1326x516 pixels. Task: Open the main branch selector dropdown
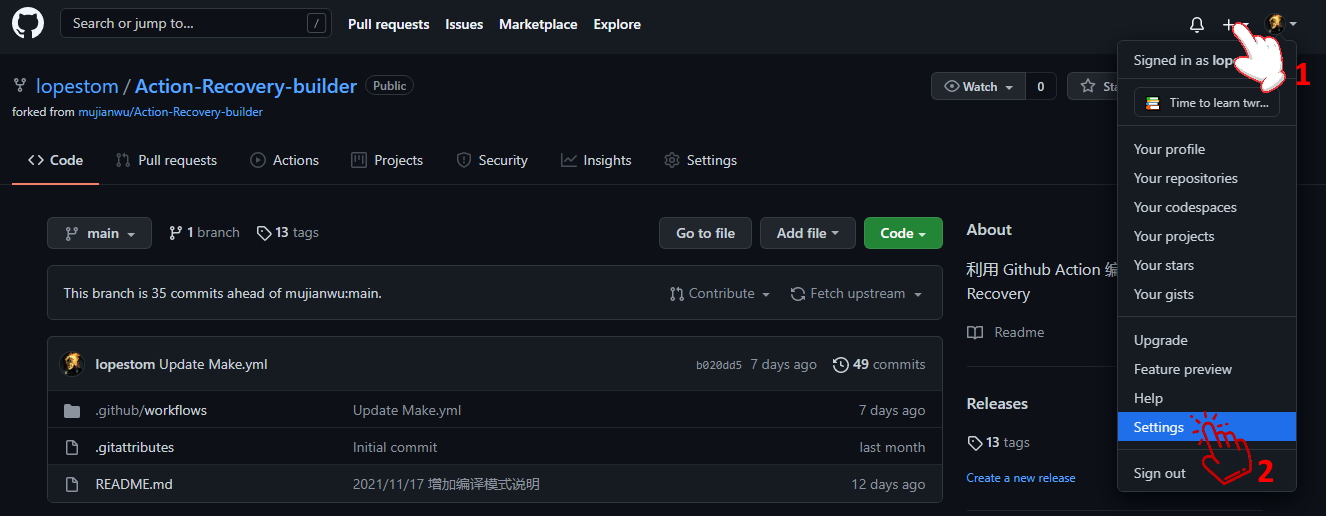point(100,233)
